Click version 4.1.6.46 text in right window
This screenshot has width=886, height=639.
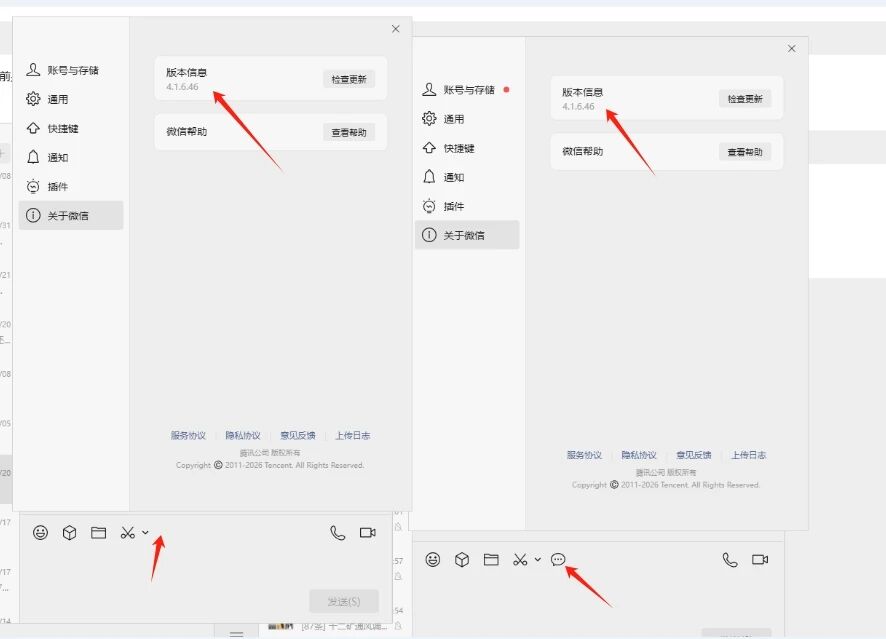(579, 106)
